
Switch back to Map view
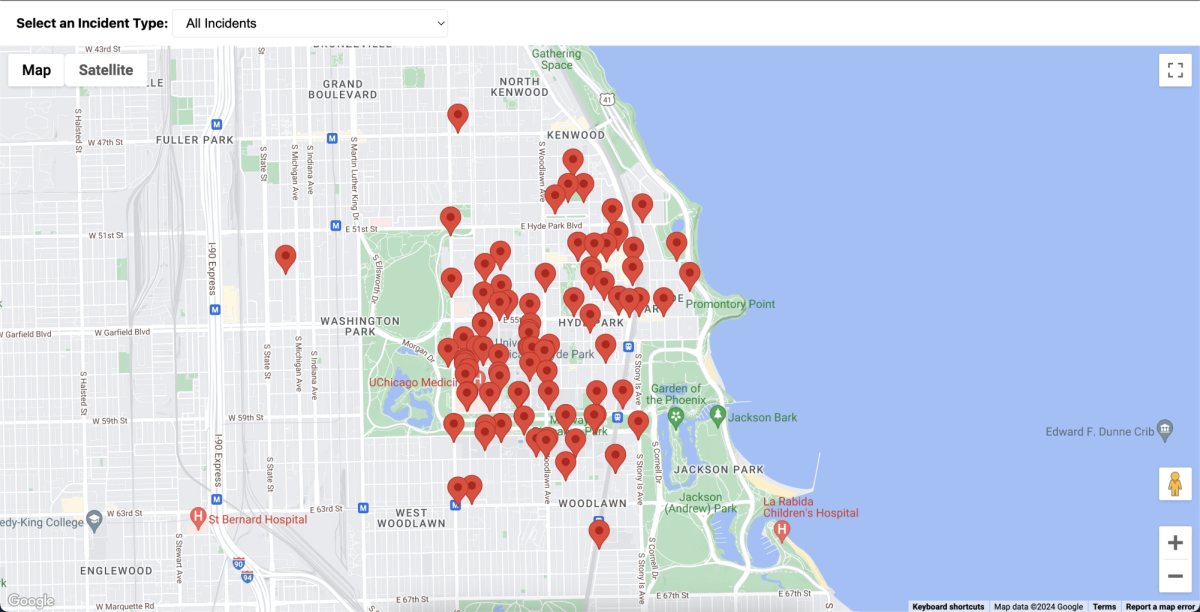36,70
